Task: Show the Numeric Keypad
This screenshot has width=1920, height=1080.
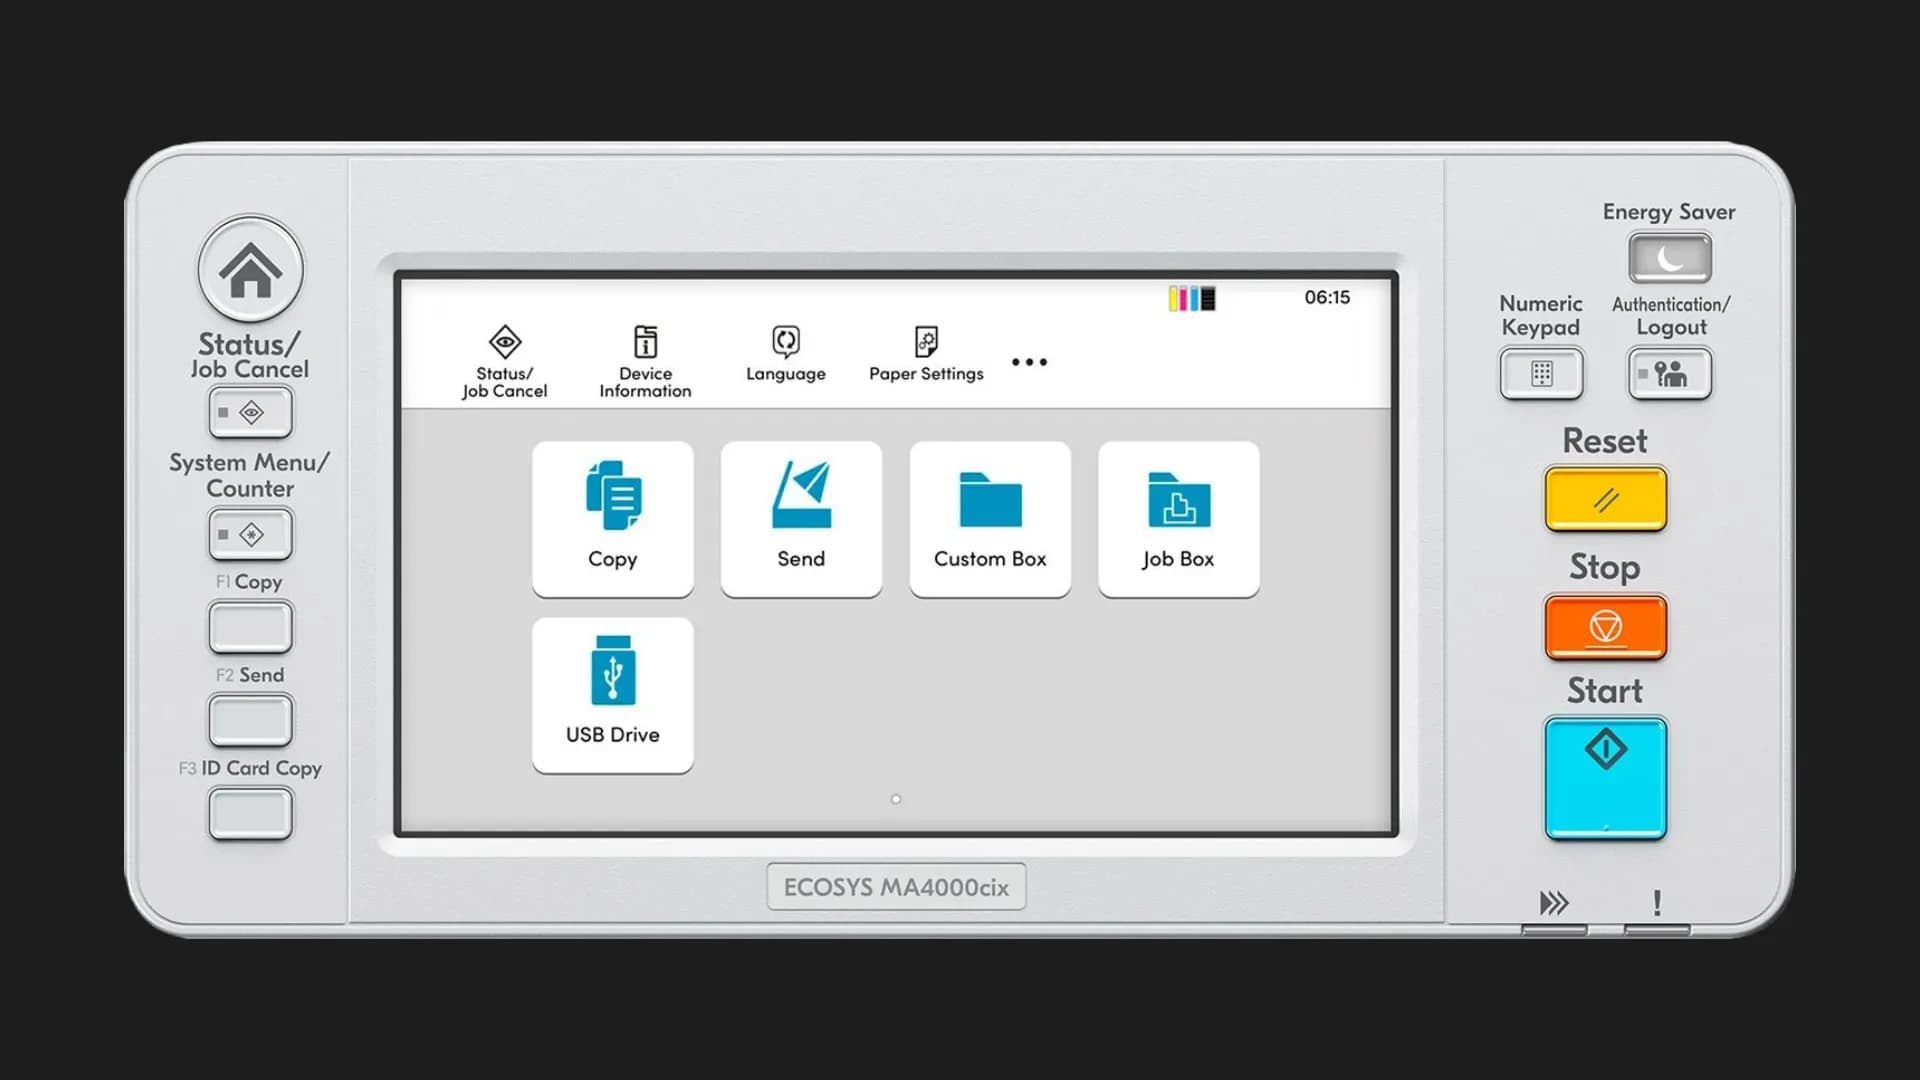Action: [1541, 373]
